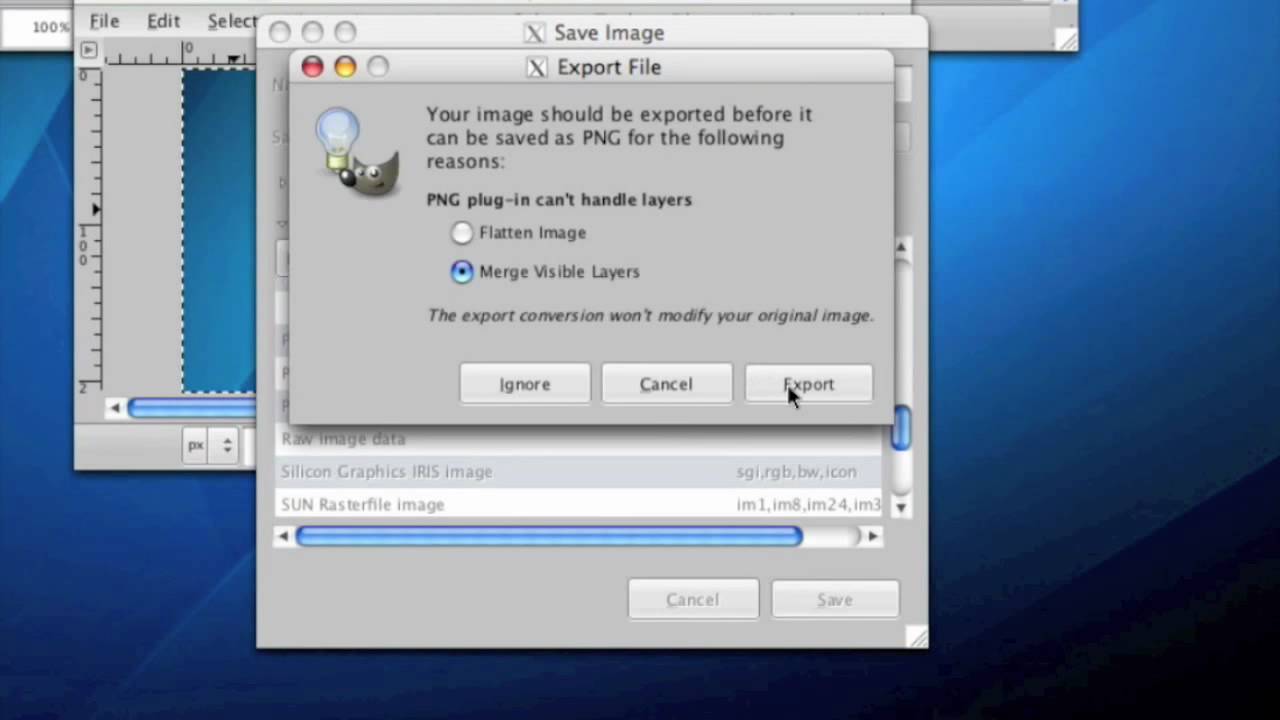1280x720 pixels.
Task: Select the Flatten Image radio button
Action: (461, 233)
